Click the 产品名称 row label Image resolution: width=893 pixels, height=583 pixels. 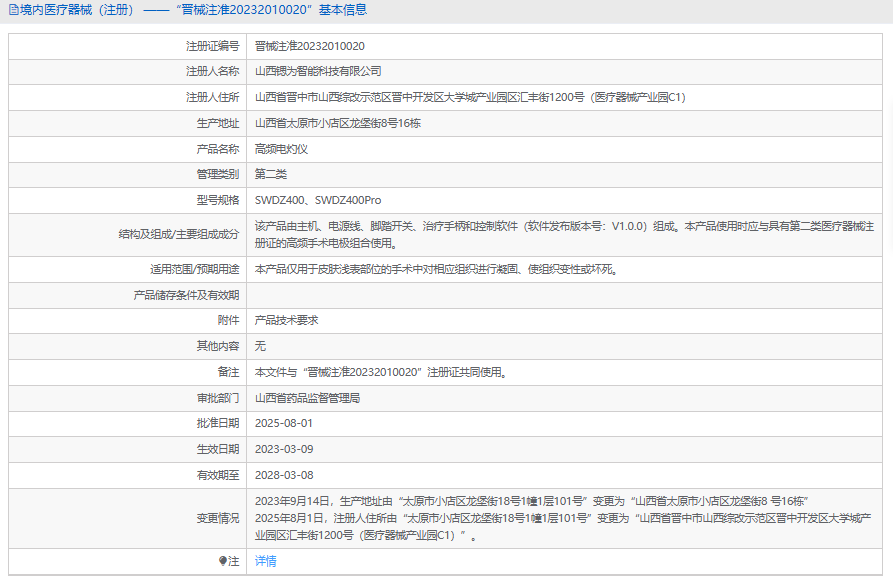[218, 149]
